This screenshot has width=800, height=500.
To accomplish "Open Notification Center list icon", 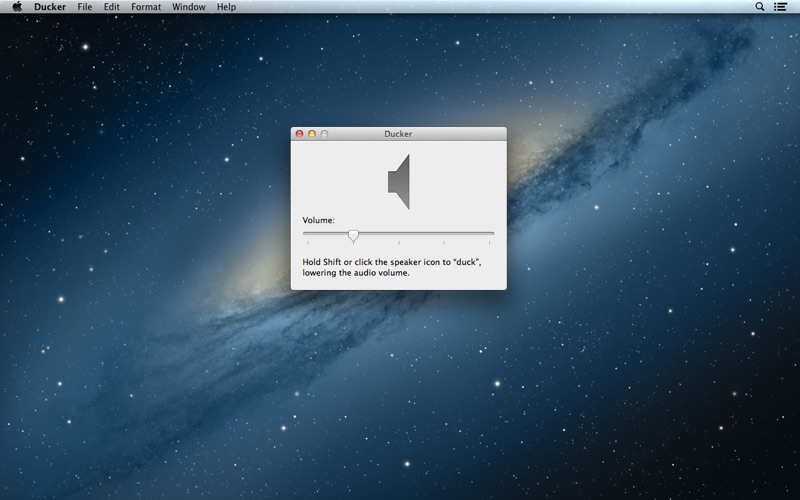I will 780,7.
